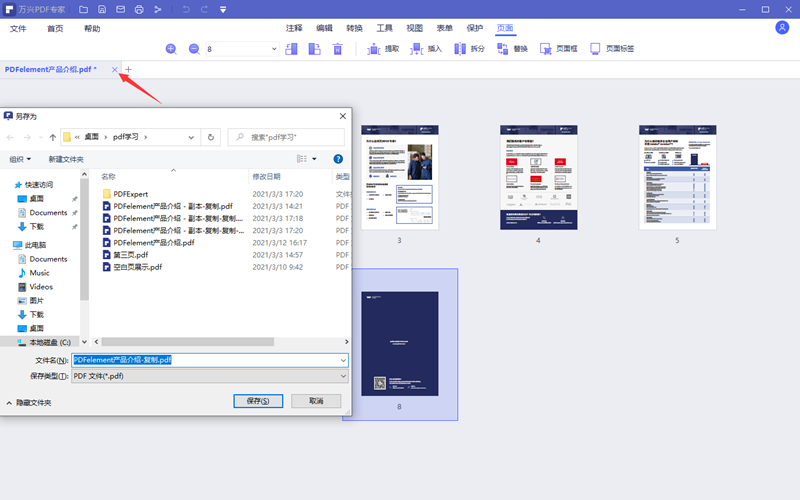The width and height of the screenshot is (800, 500).
Task: Open the 文件 menu
Action: [x=18, y=28]
